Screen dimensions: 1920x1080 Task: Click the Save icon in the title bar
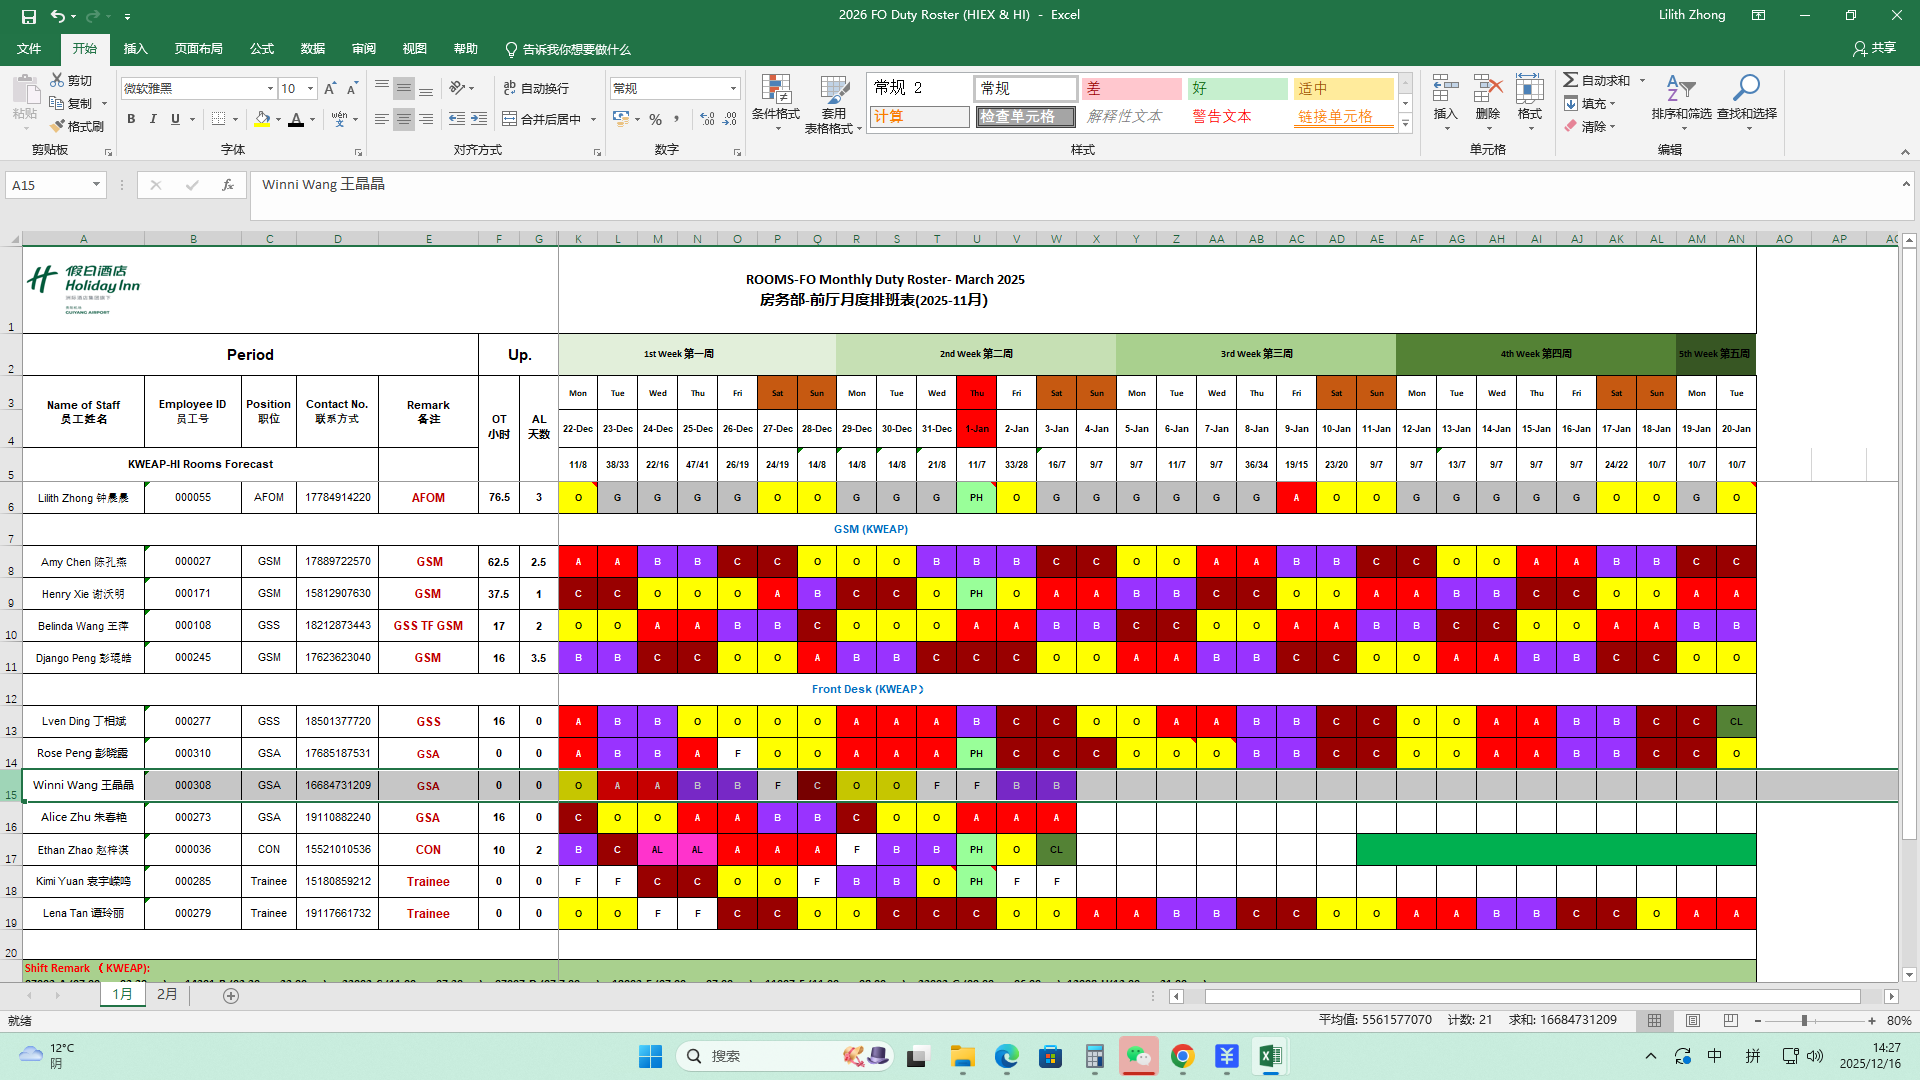tap(28, 16)
